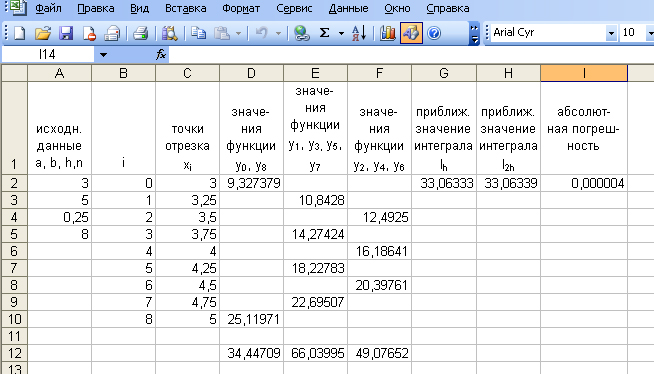This screenshot has height=374, width=654.
Task: Open the Research books-and-magnifier icon
Action: (x=169, y=33)
